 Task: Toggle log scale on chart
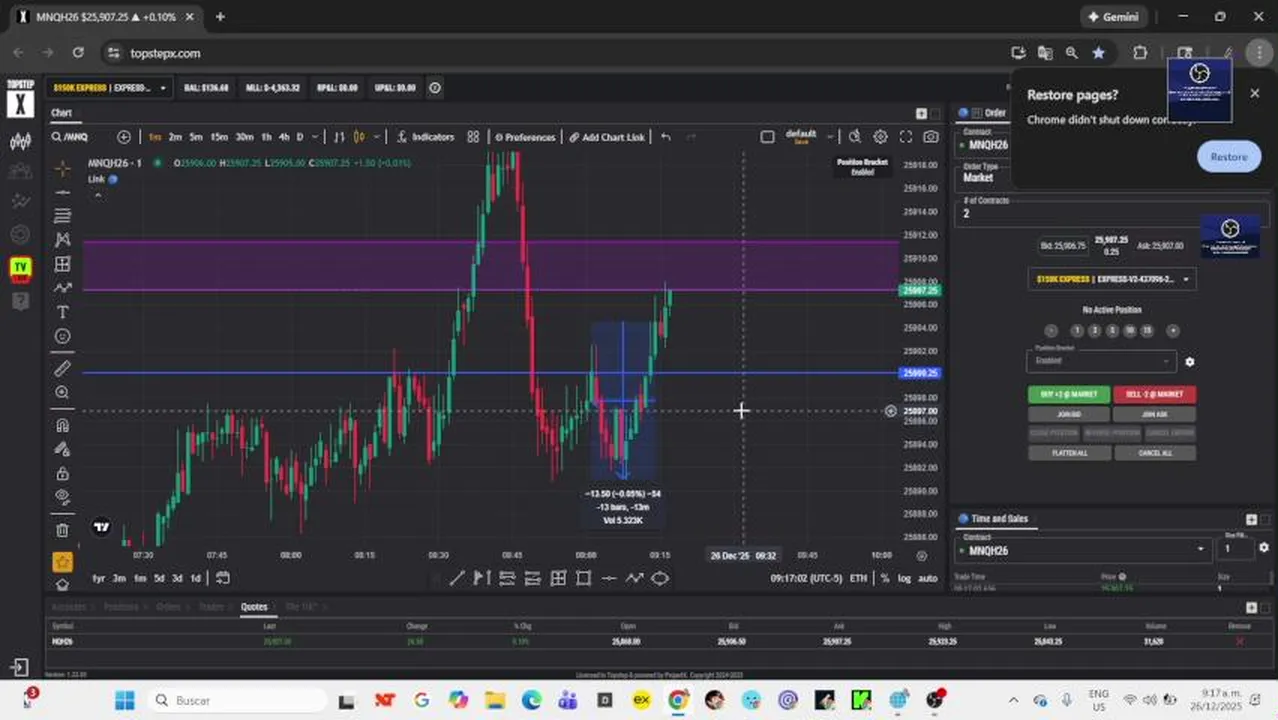tap(904, 578)
